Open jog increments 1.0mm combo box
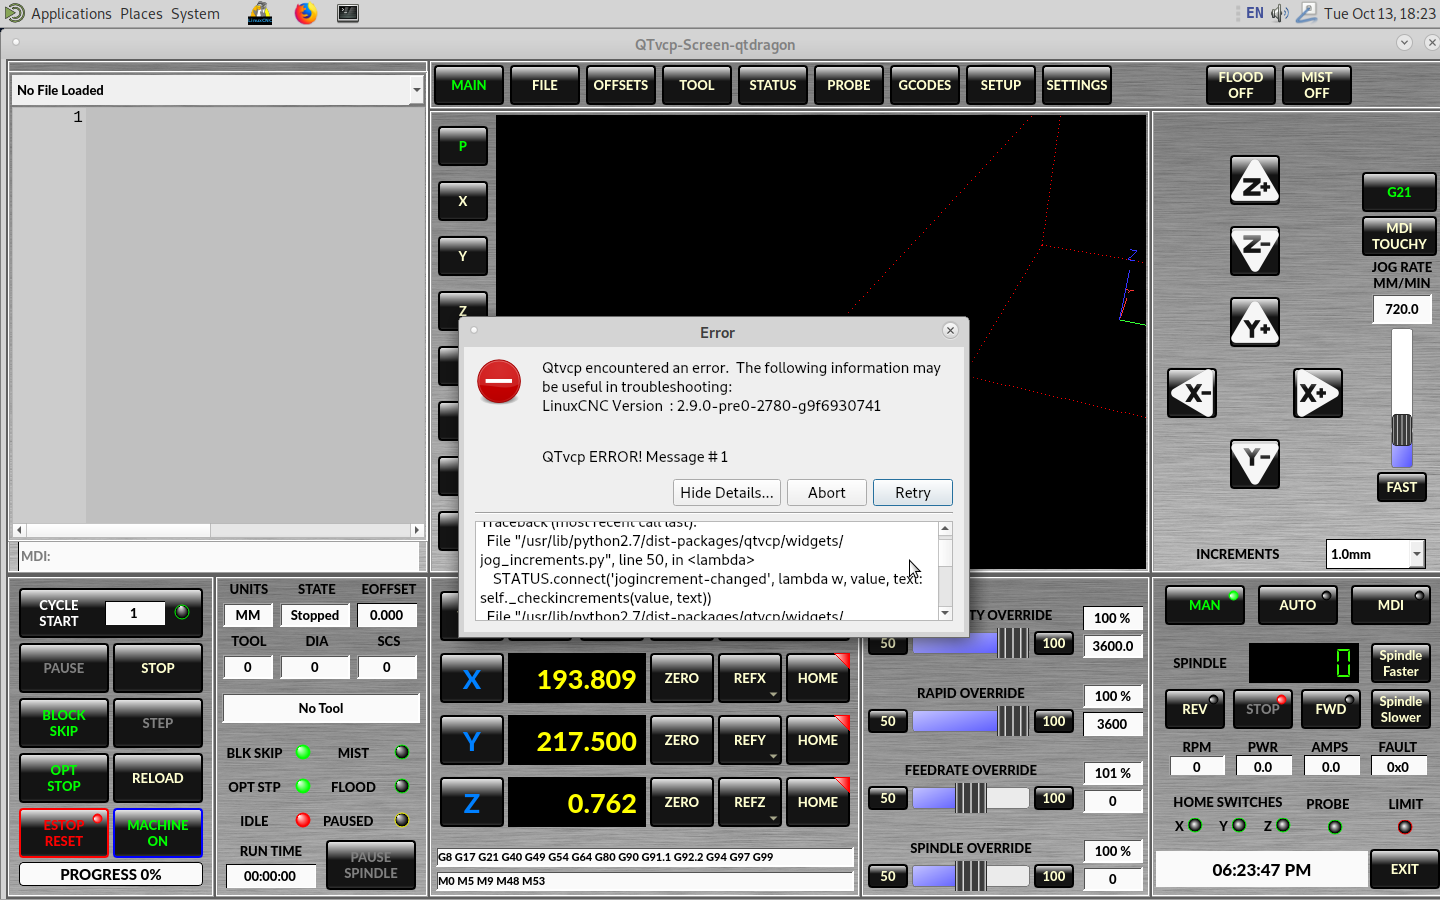 (1375, 554)
